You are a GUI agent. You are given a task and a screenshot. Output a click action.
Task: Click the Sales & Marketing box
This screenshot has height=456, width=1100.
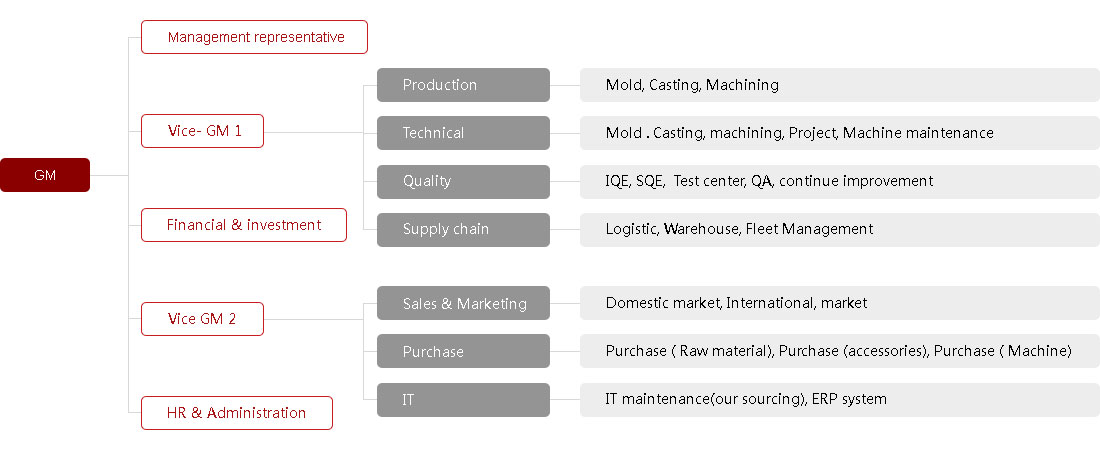point(463,303)
